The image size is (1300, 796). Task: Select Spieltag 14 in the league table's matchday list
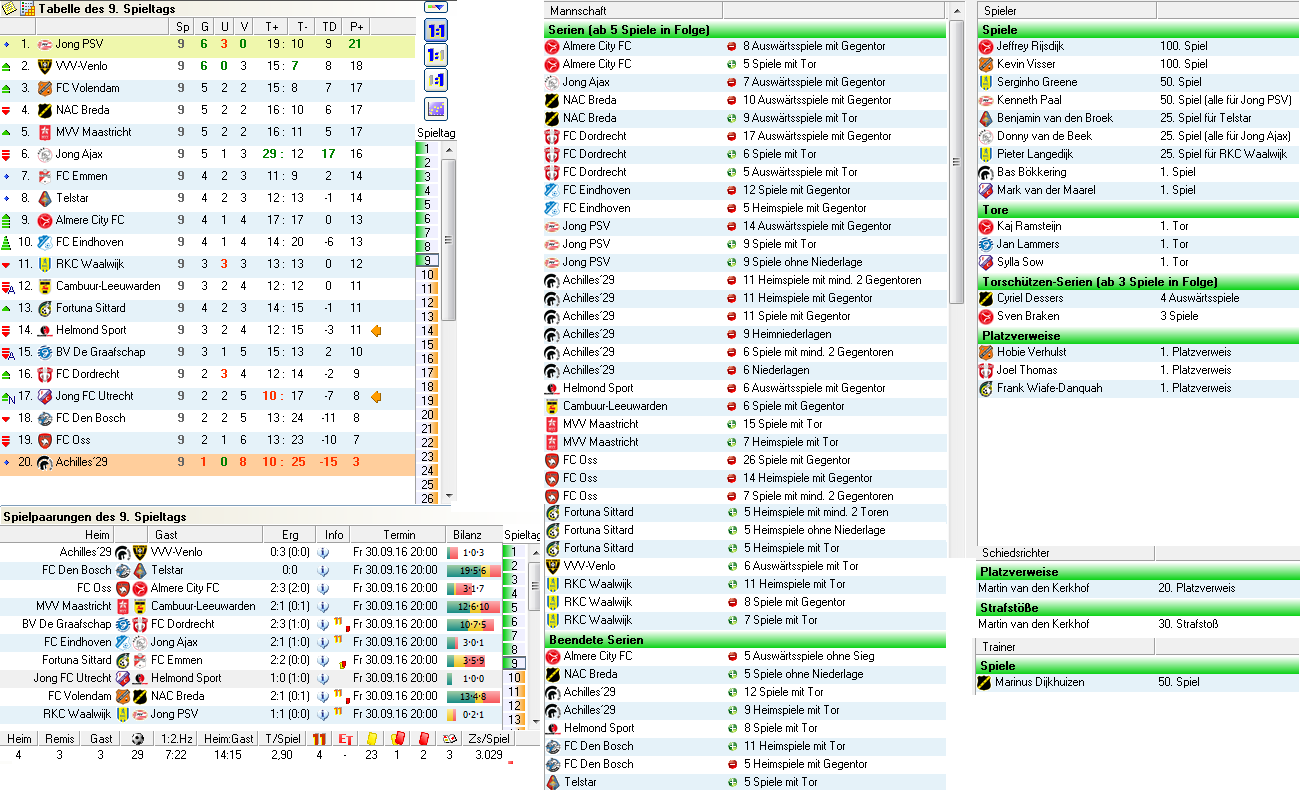point(429,331)
